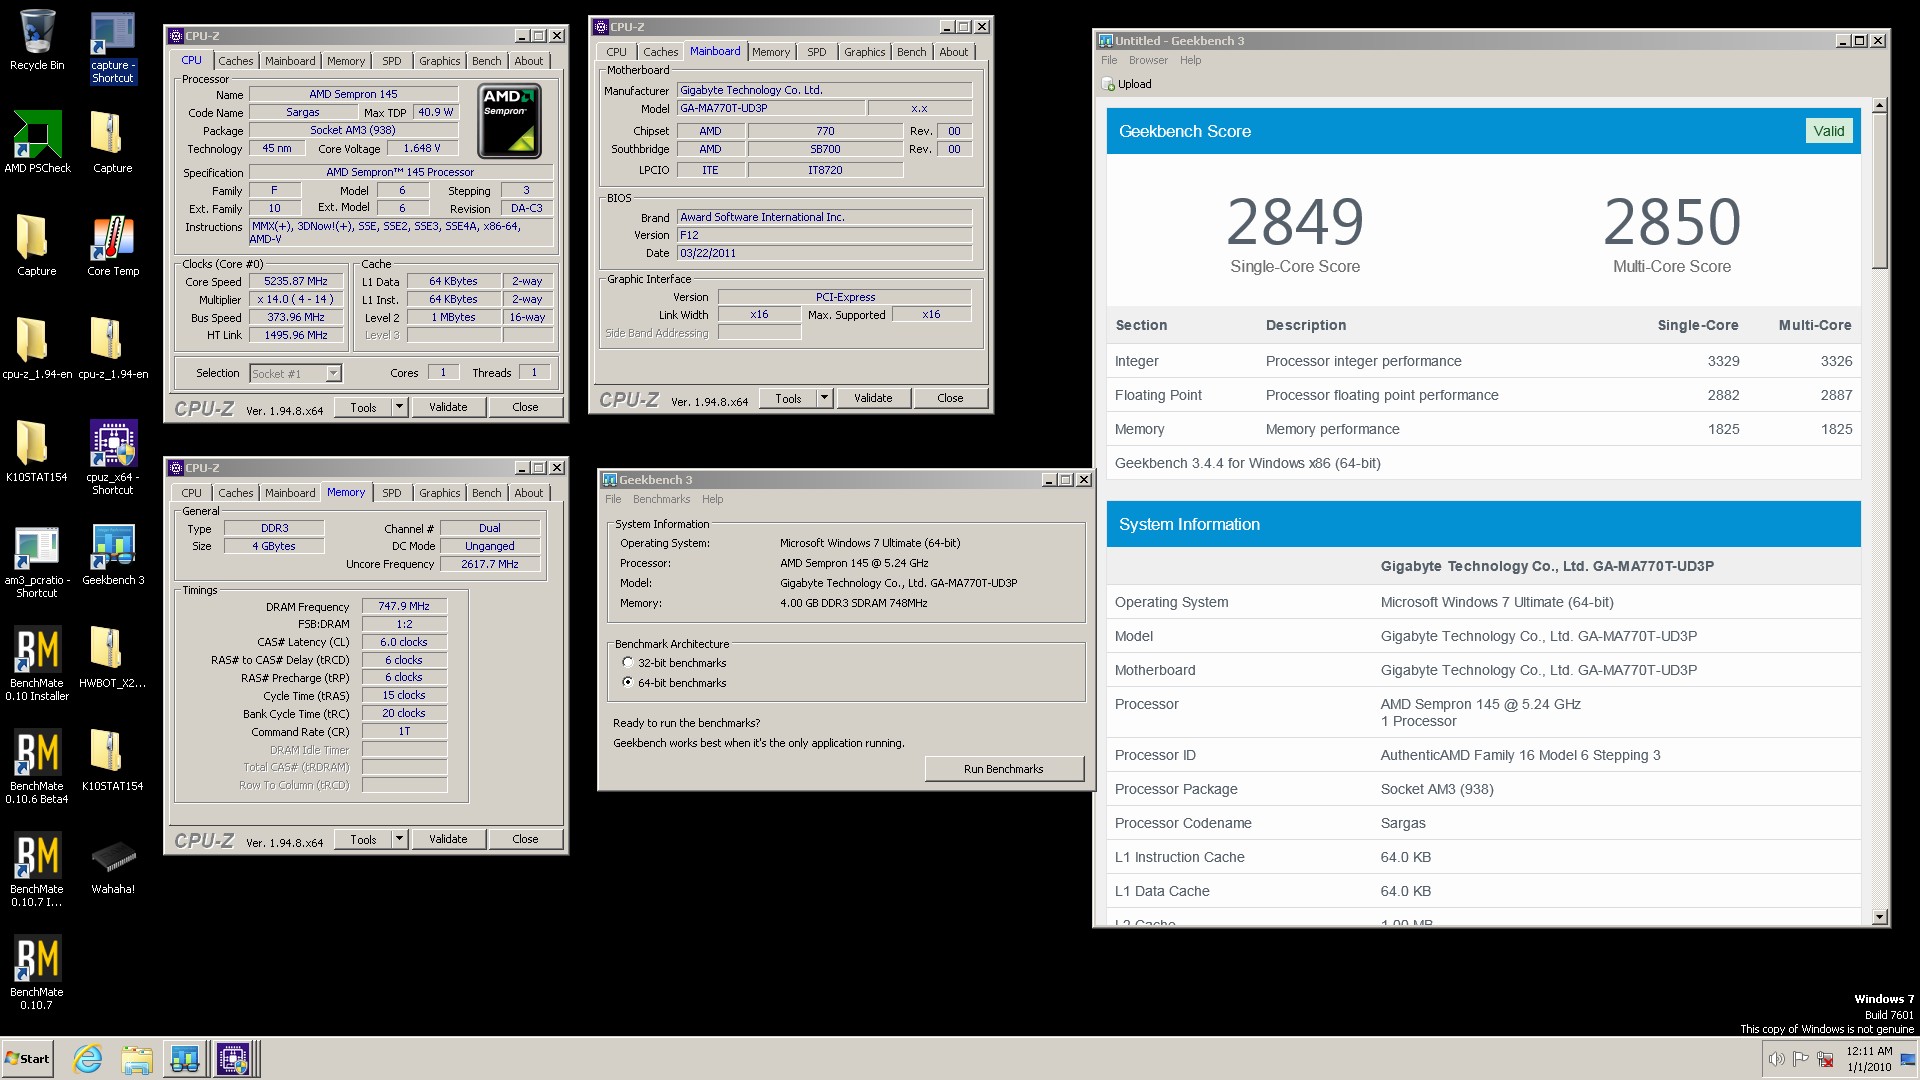Click the AMD Sempron logo in CPU-Z
The image size is (1920, 1080).
pos(510,122)
